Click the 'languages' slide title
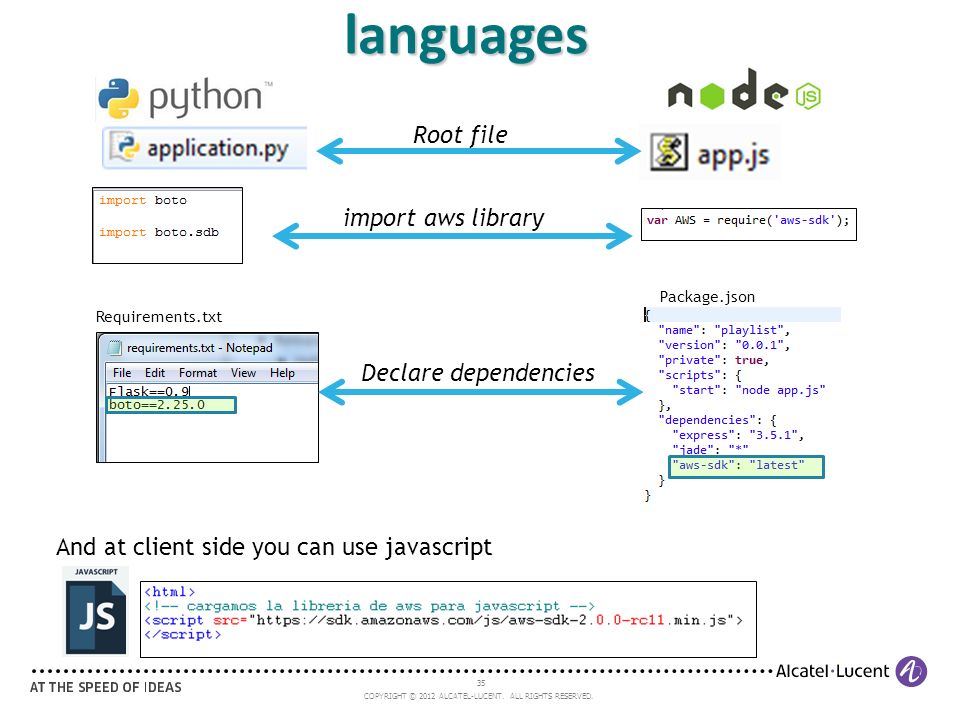 467,37
